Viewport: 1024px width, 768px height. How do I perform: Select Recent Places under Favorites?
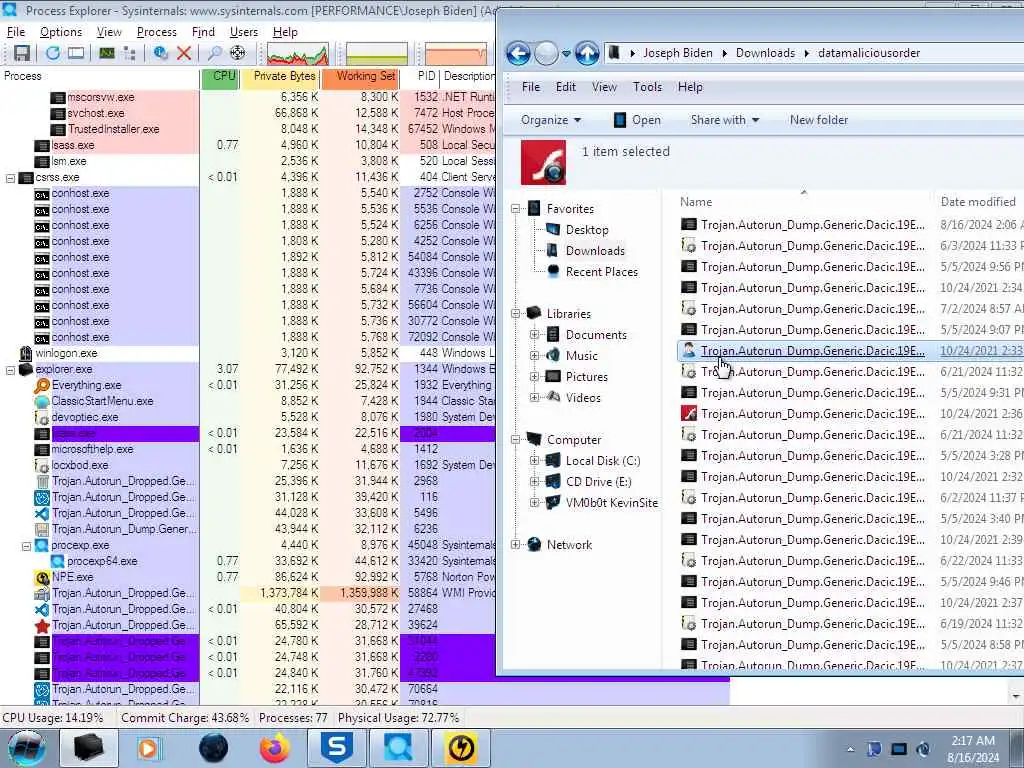click(x=601, y=272)
